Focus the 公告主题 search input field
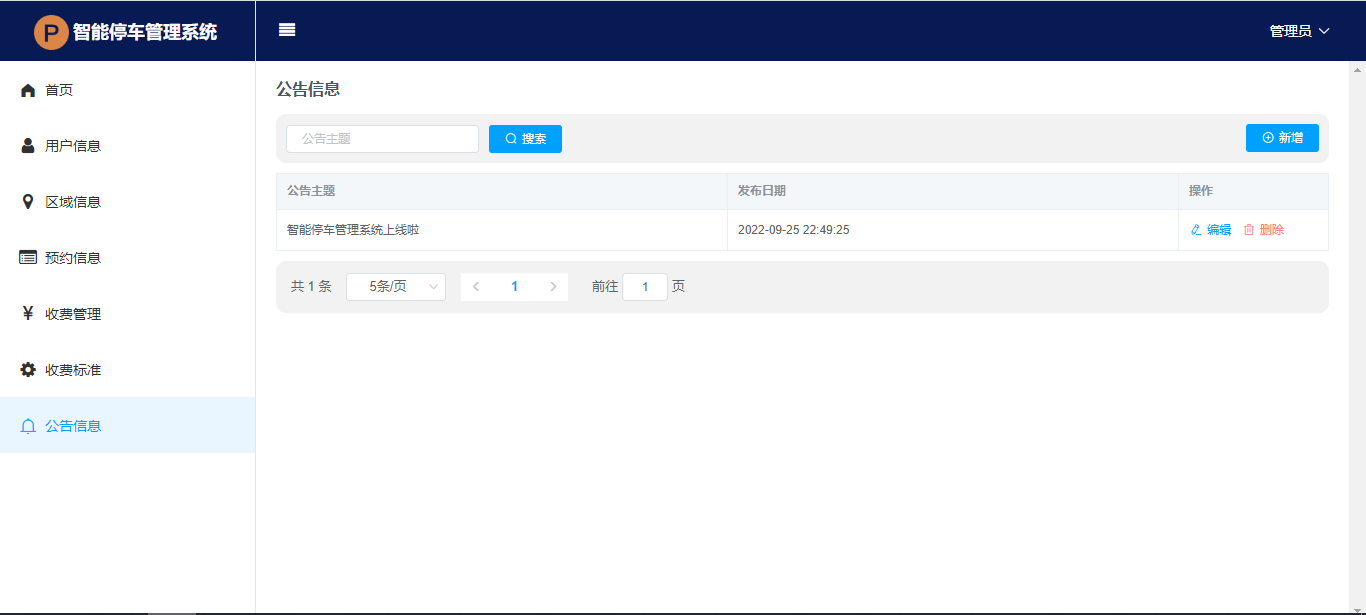Image resolution: width=1366 pixels, height=615 pixels. pos(382,139)
